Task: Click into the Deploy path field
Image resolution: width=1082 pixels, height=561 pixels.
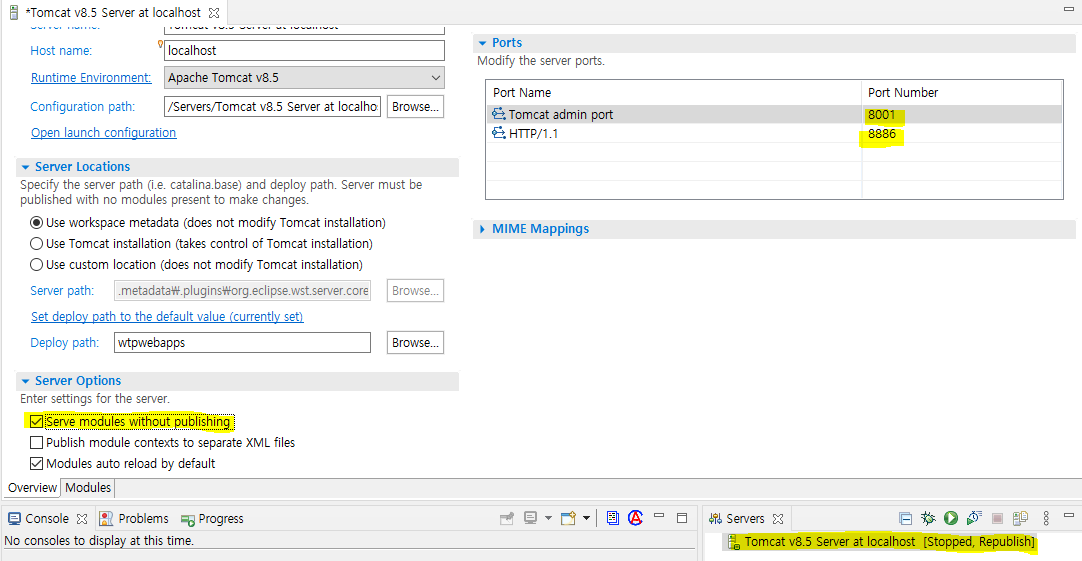Action: (242, 343)
